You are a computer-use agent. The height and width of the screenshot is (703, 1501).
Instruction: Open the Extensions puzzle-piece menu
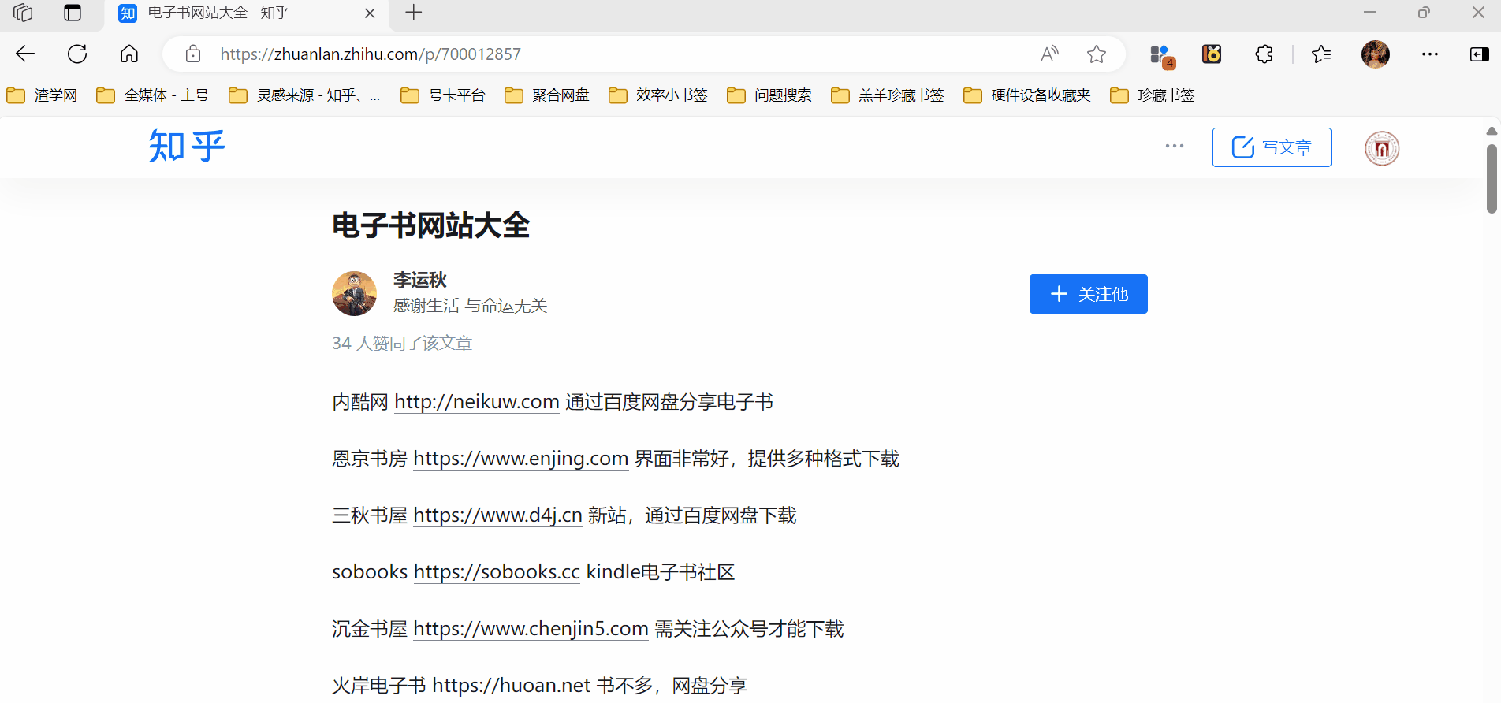coord(1264,54)
